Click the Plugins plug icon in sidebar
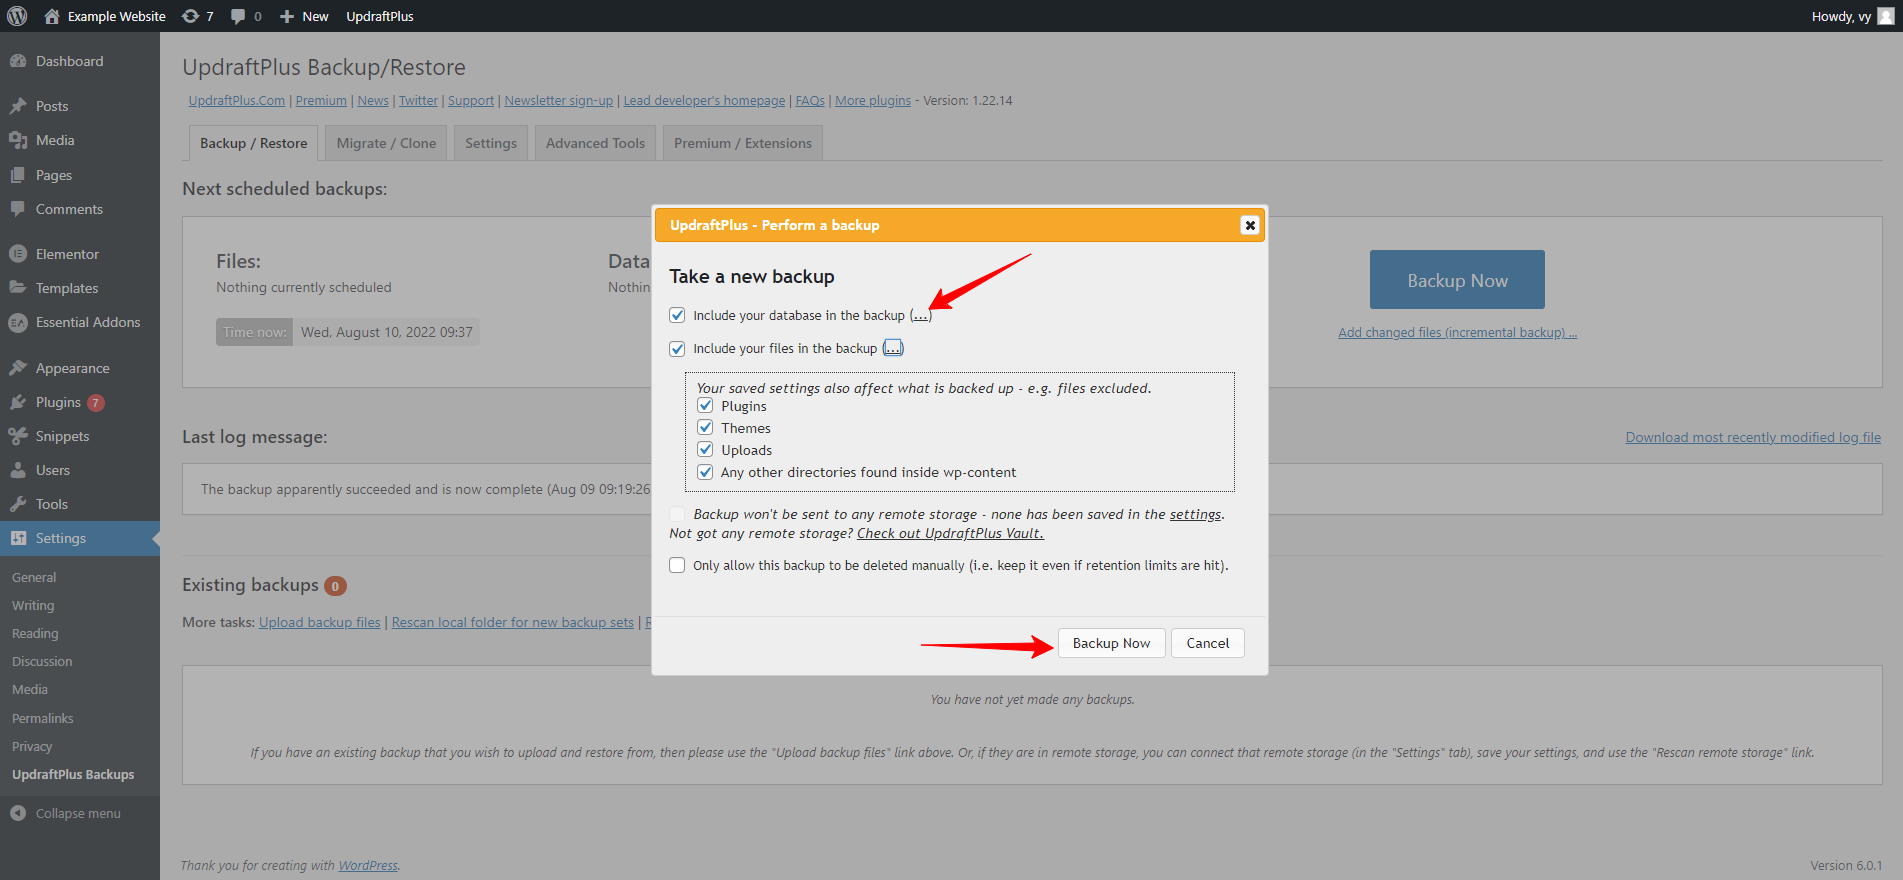 (x=18, y=402)
